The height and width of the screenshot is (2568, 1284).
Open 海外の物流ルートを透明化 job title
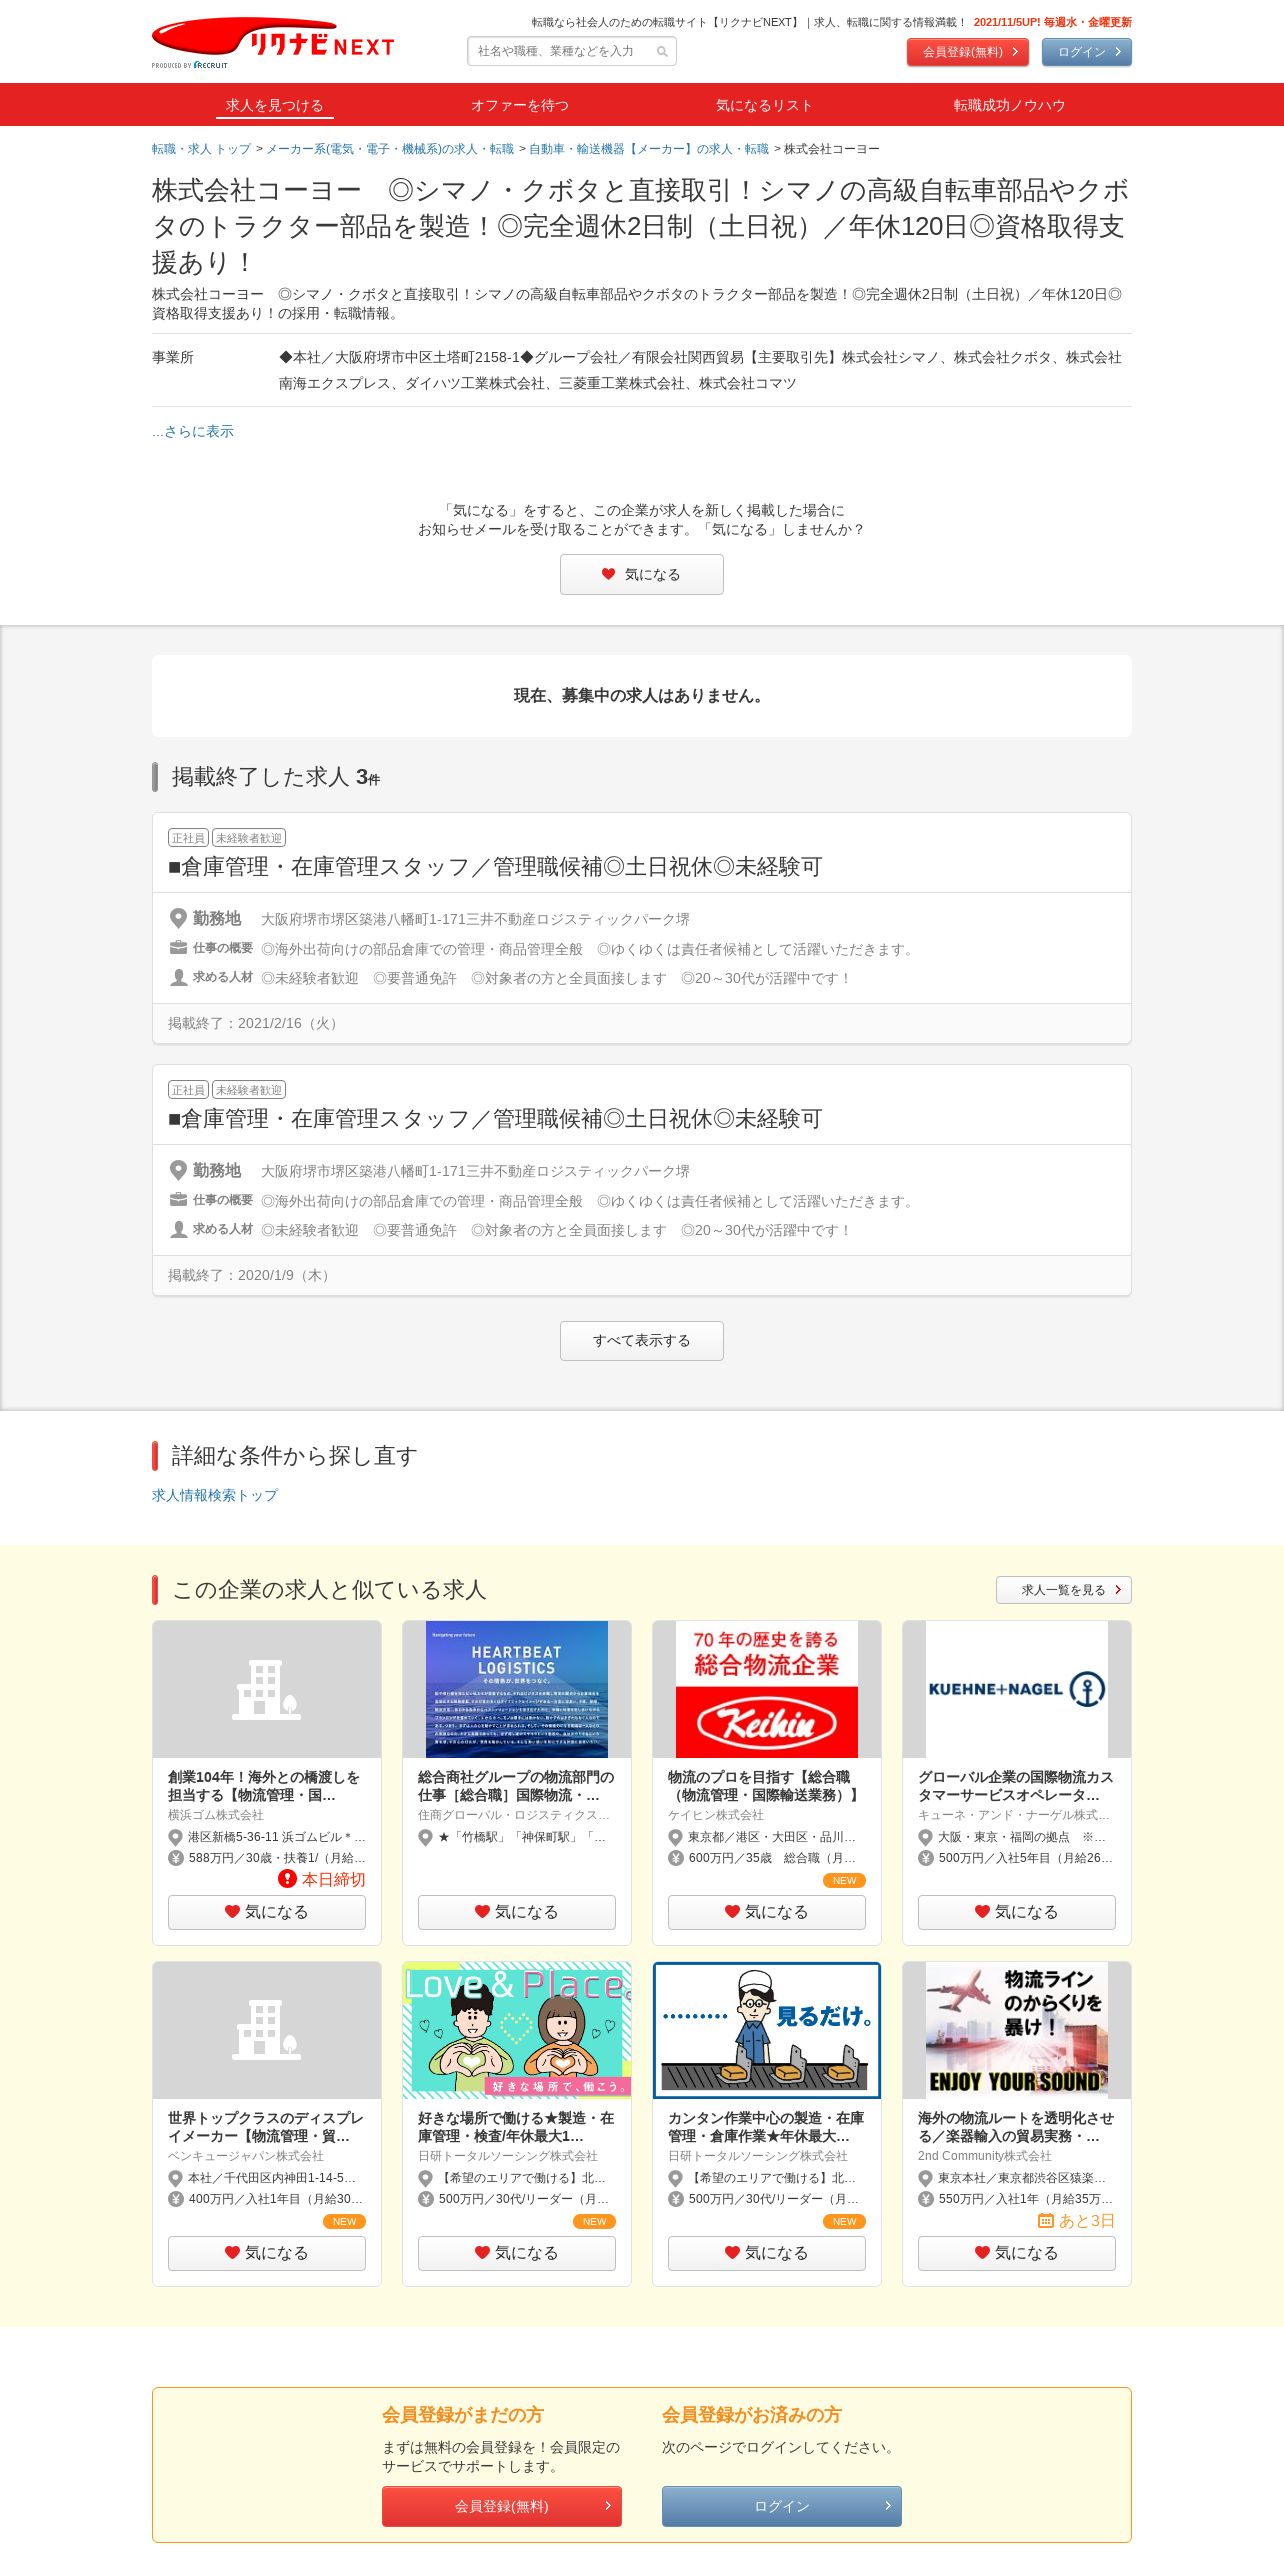coord(1016,2127)
